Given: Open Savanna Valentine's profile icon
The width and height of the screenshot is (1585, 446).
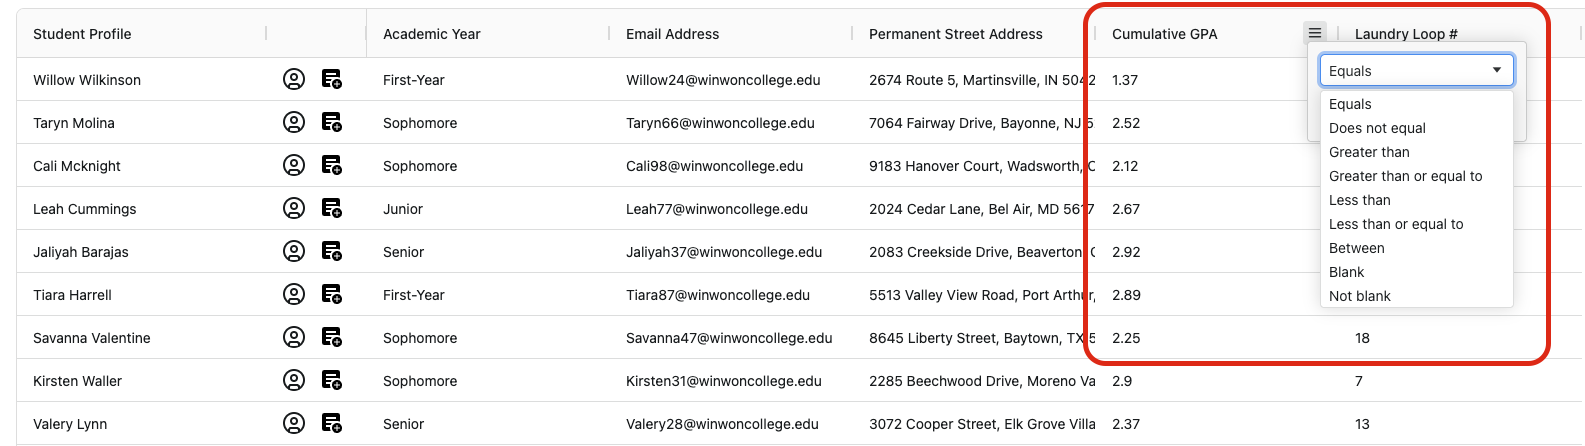Looking at the screenshot, I should click(x=294, y=337).
